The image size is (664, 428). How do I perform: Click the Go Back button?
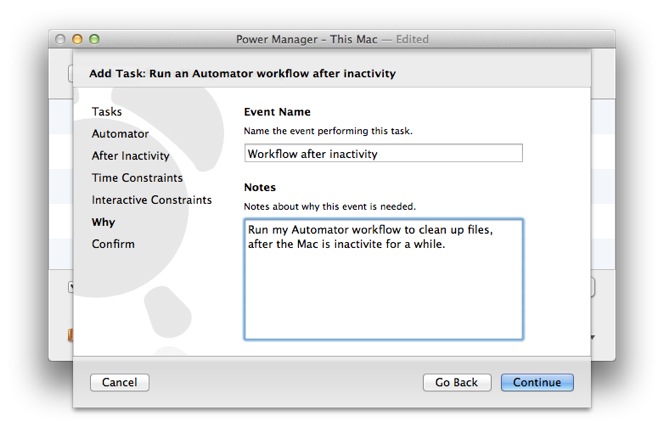(x=456, y=382)
